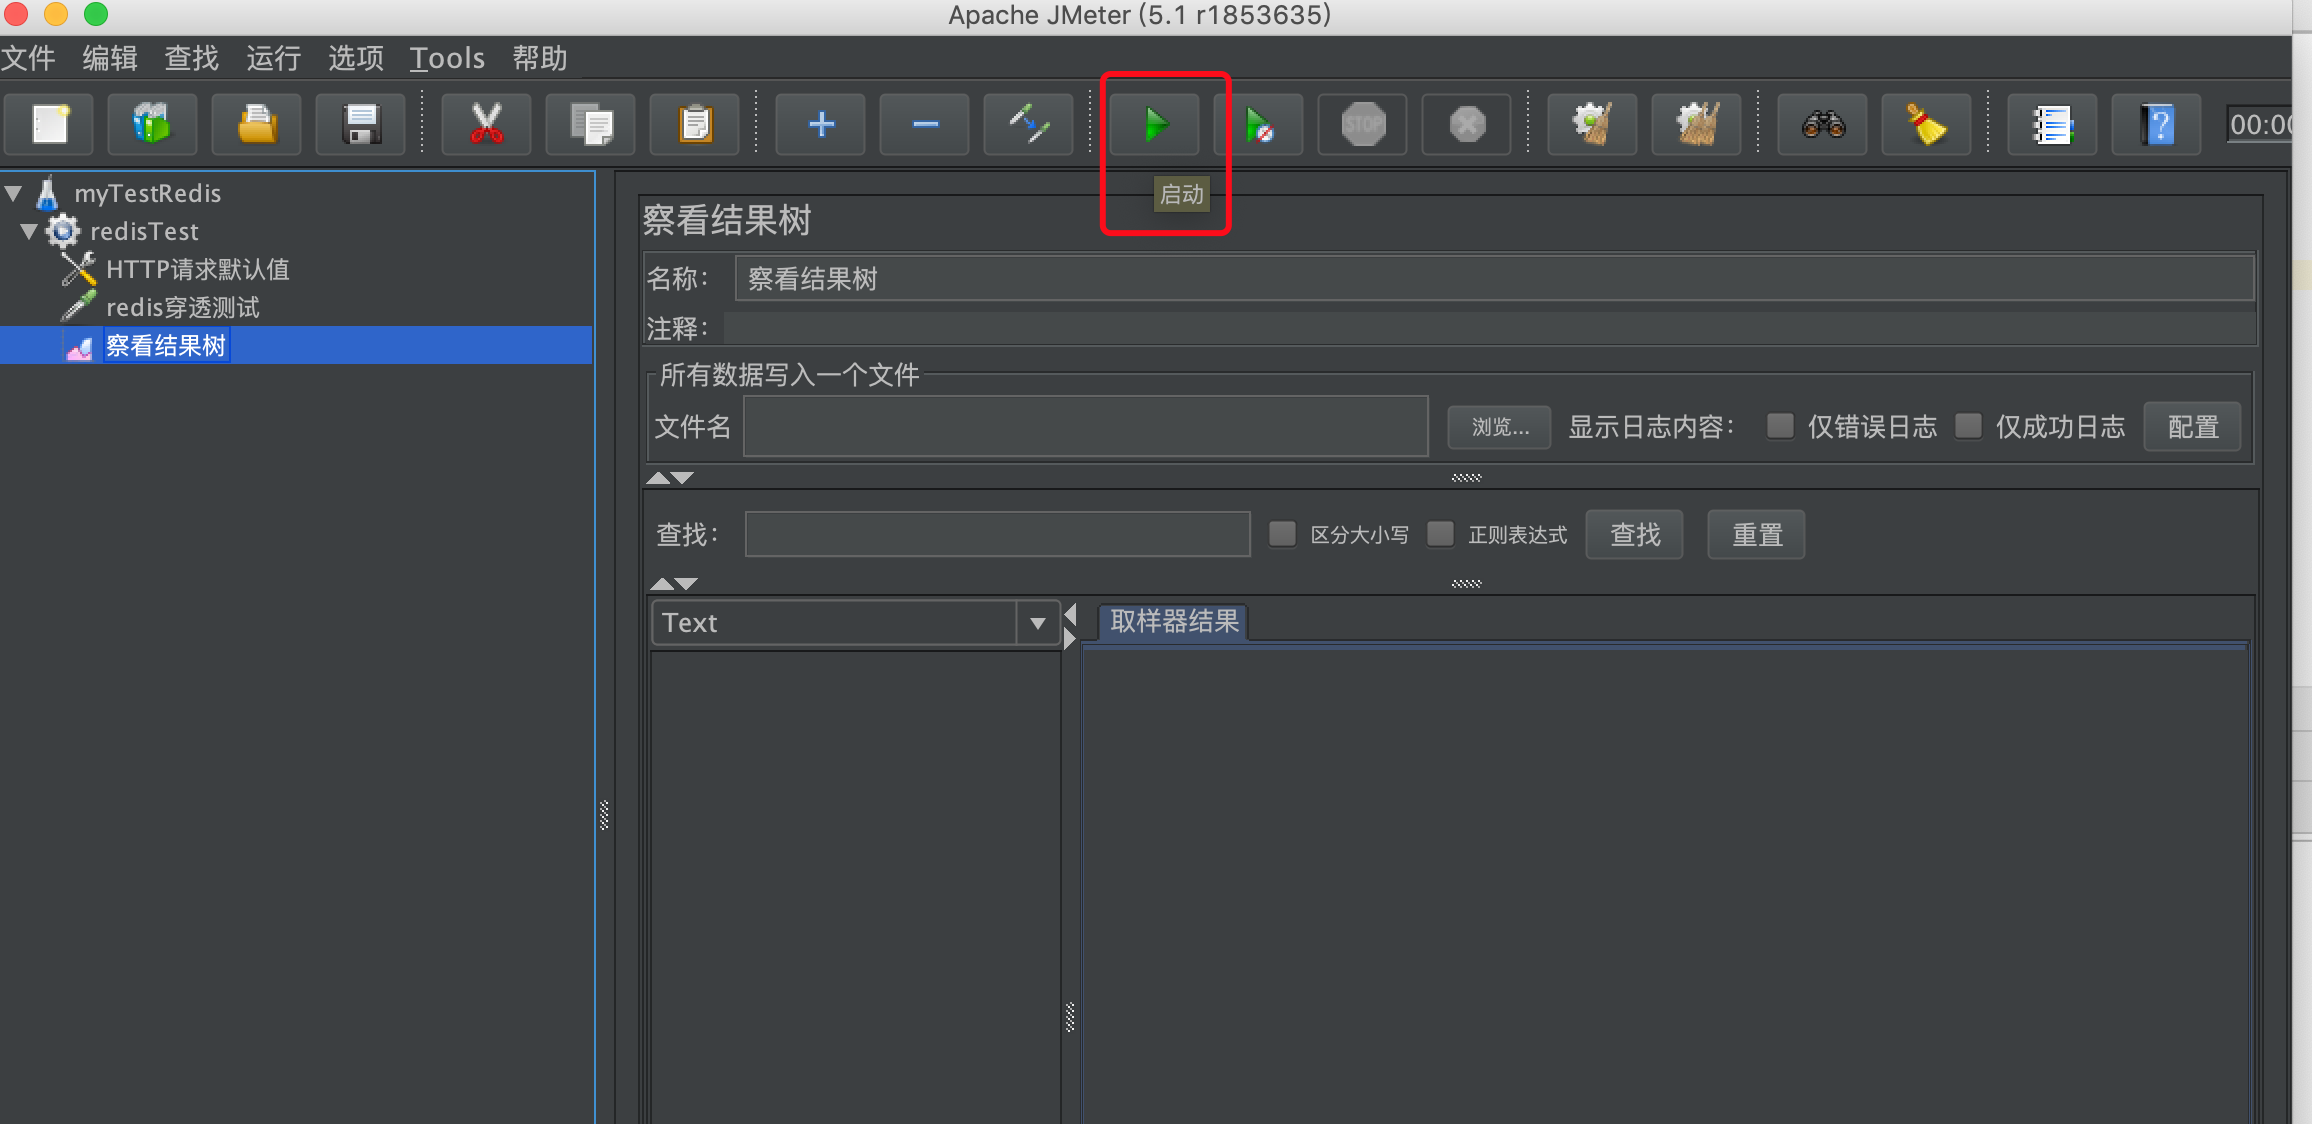Open the Text renderer dropdown

tap(1037, 623)
